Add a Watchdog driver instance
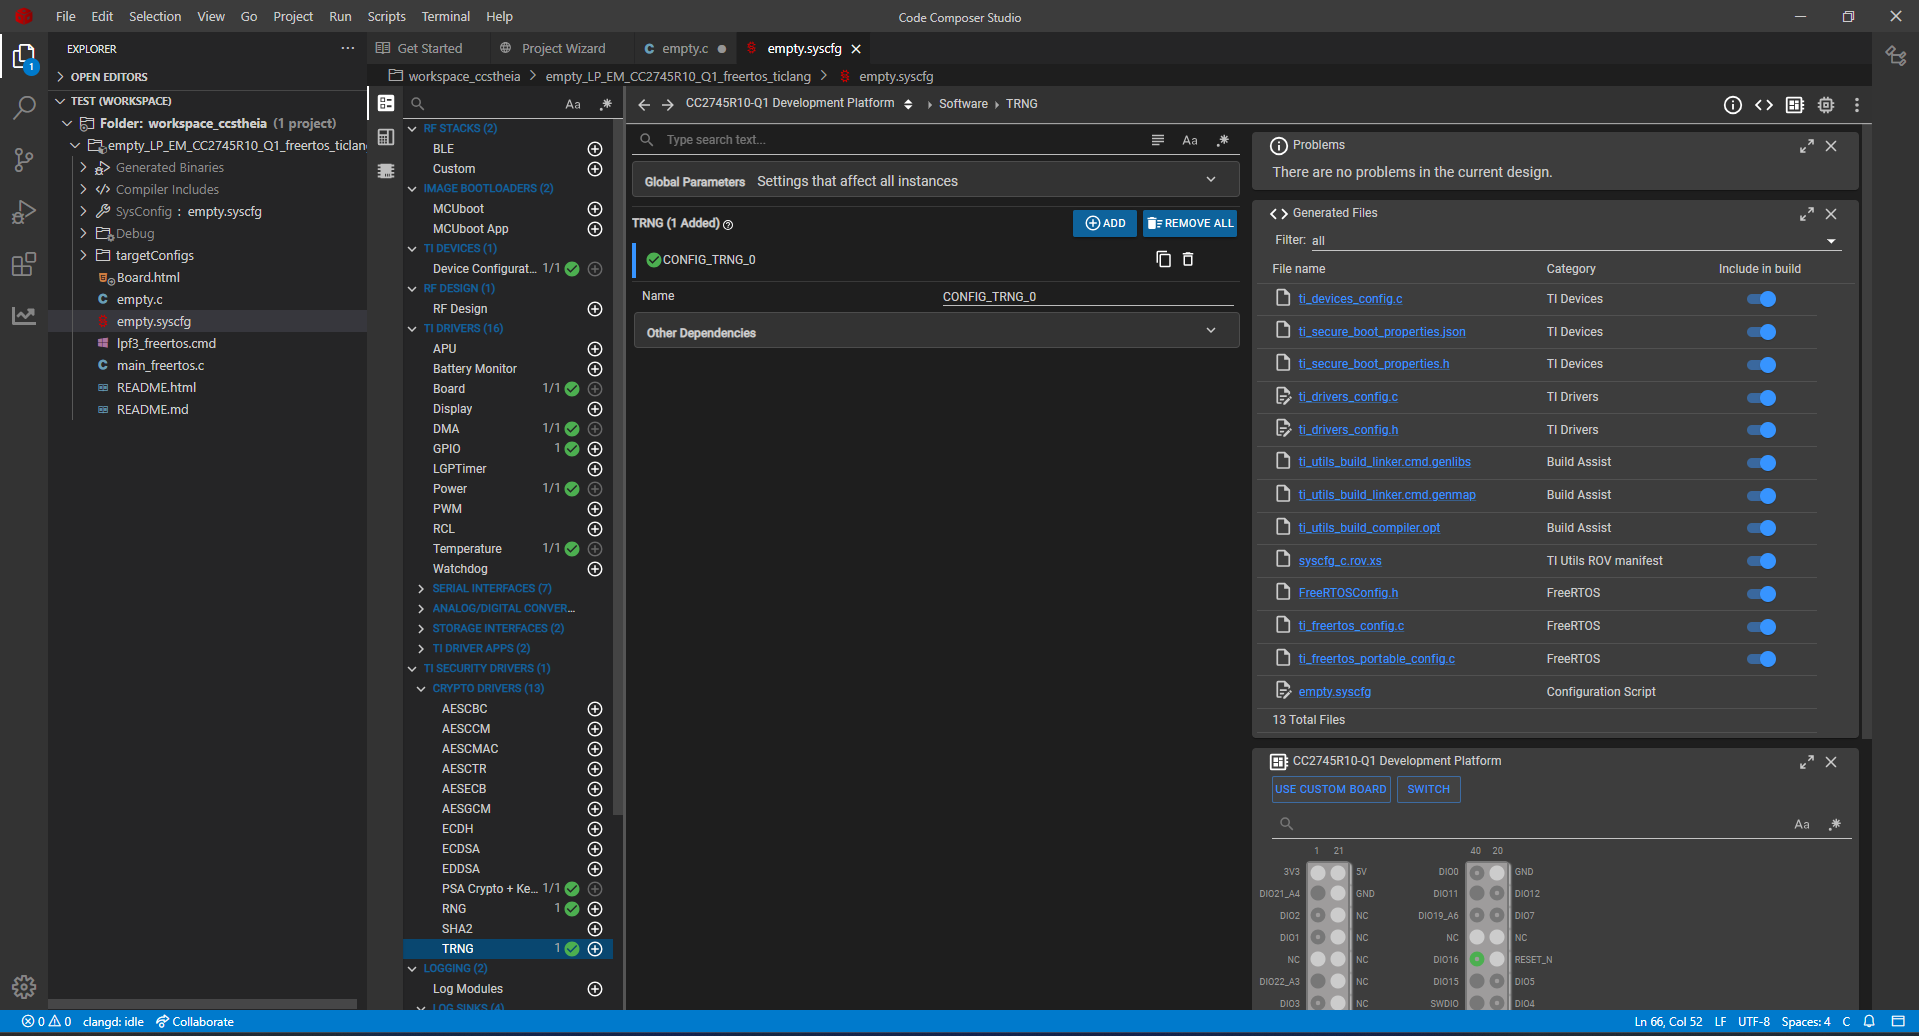The image size is (1919, 1036). [595, 569]
